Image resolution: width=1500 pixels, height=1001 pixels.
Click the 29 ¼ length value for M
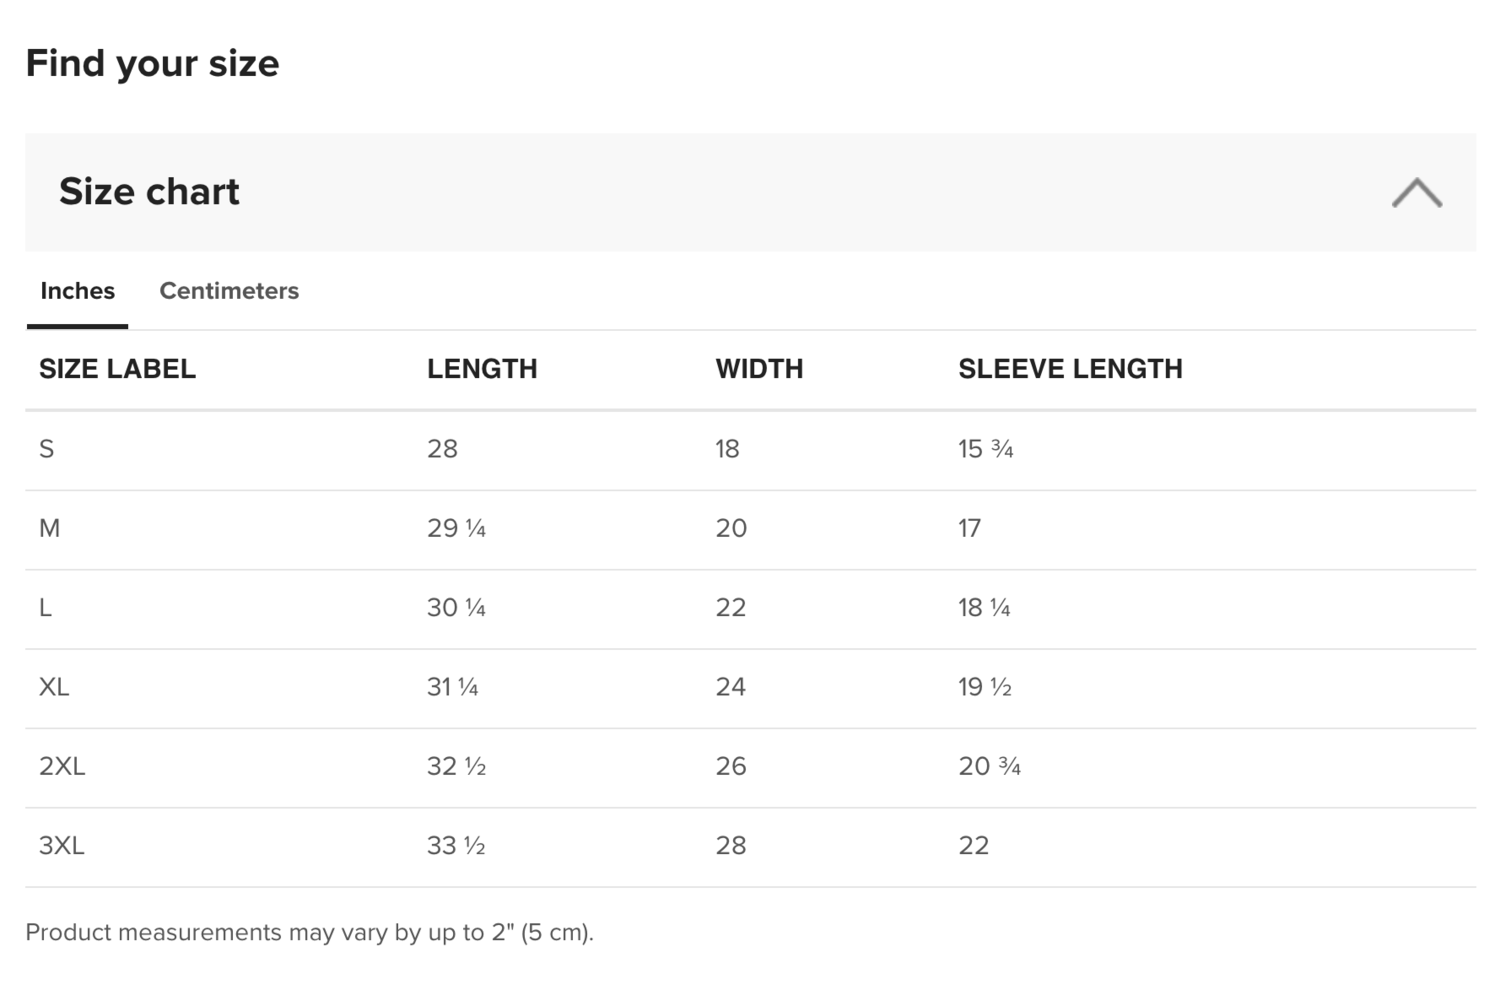(x=456, y=528)
